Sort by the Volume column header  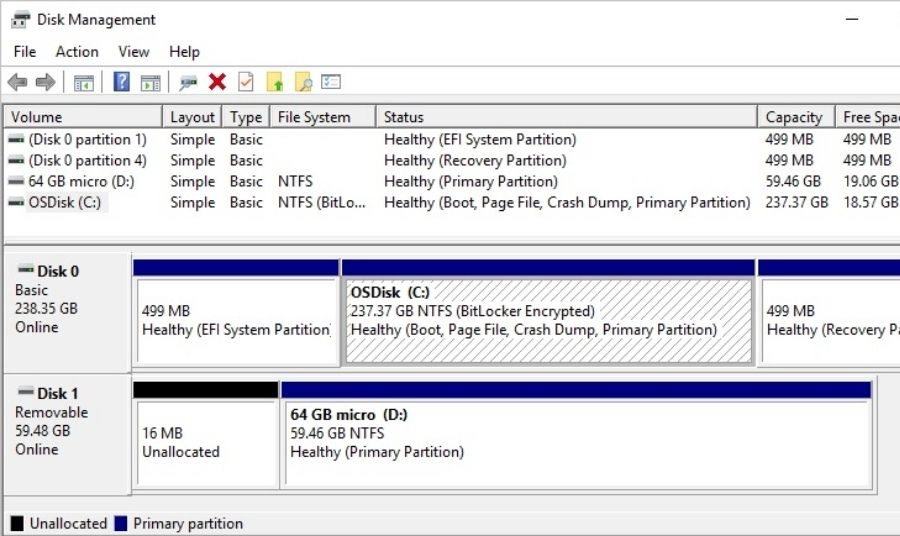[x=83, y=117]
